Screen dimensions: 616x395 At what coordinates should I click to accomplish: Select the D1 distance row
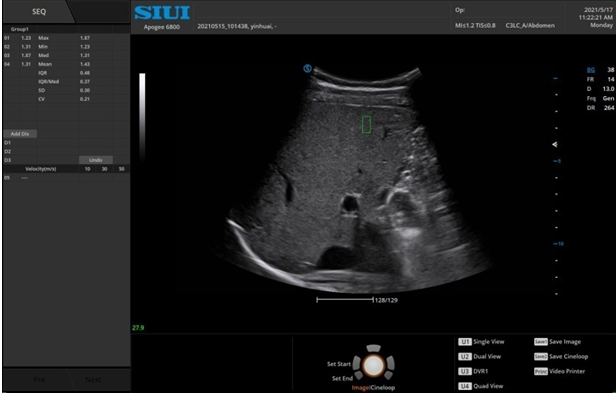66,143
